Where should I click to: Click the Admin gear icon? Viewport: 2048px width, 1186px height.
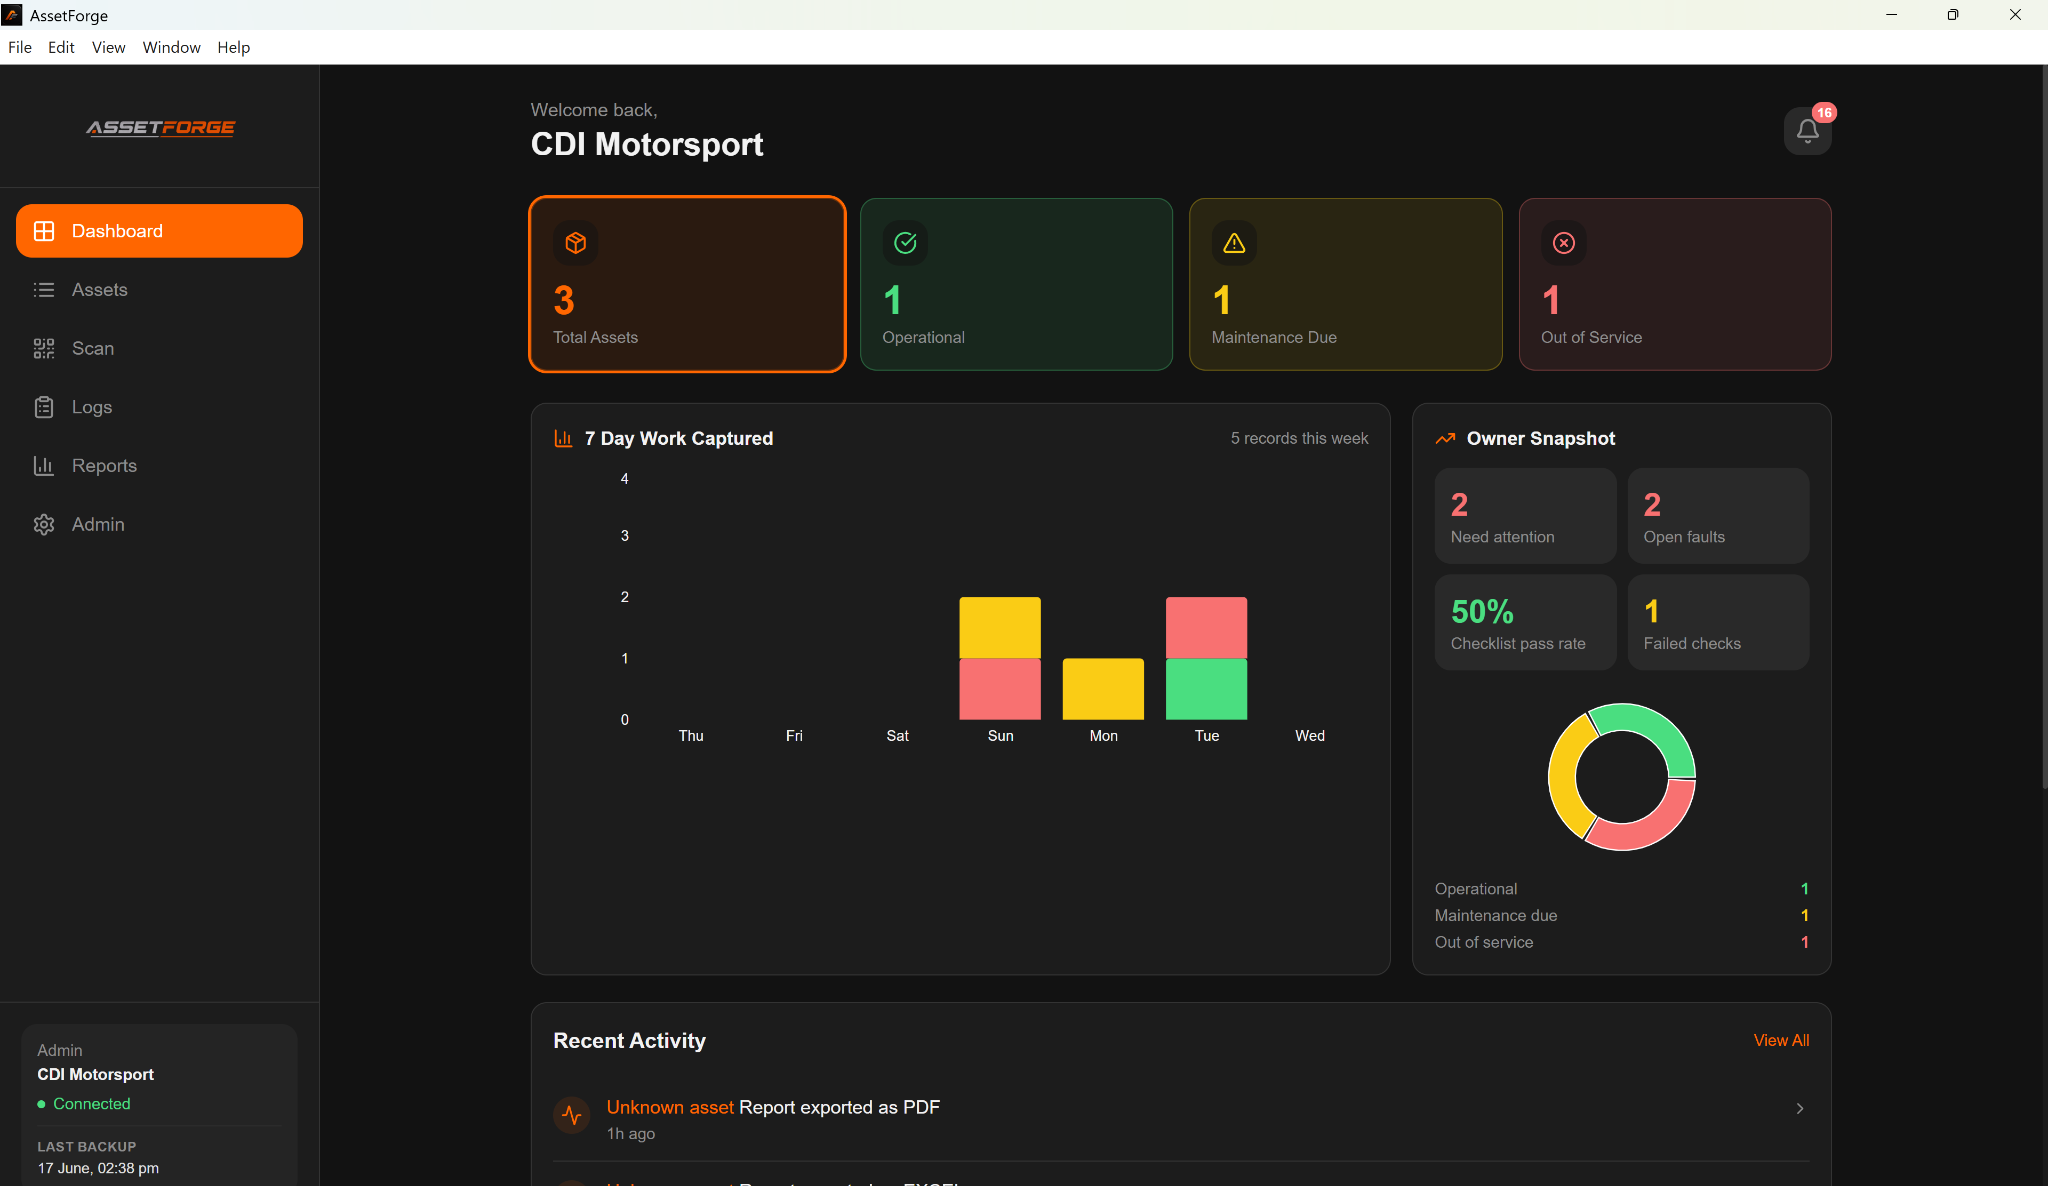click(44, 525)
